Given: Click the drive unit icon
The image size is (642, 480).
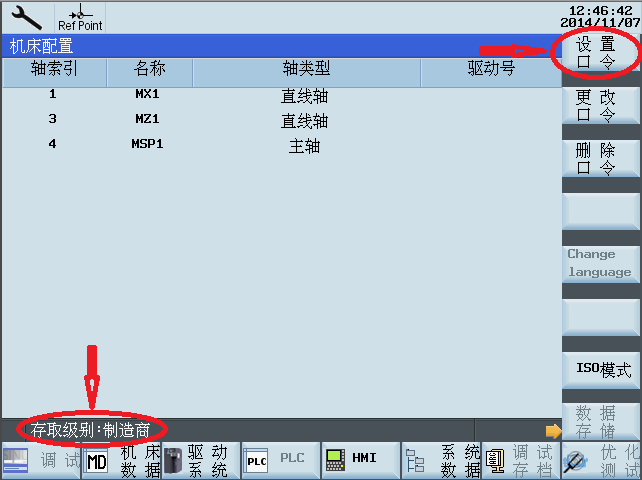Looking at the screenshot, I should 173,461.
